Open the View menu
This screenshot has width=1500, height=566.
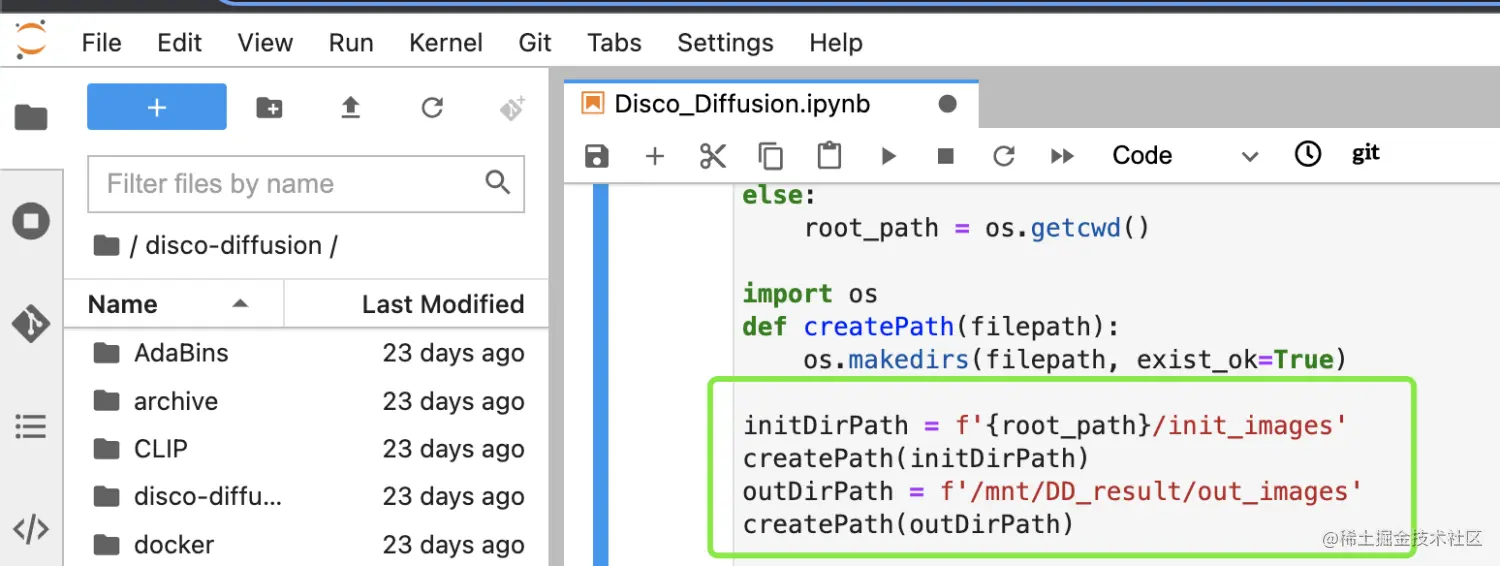tap(265, 43)
